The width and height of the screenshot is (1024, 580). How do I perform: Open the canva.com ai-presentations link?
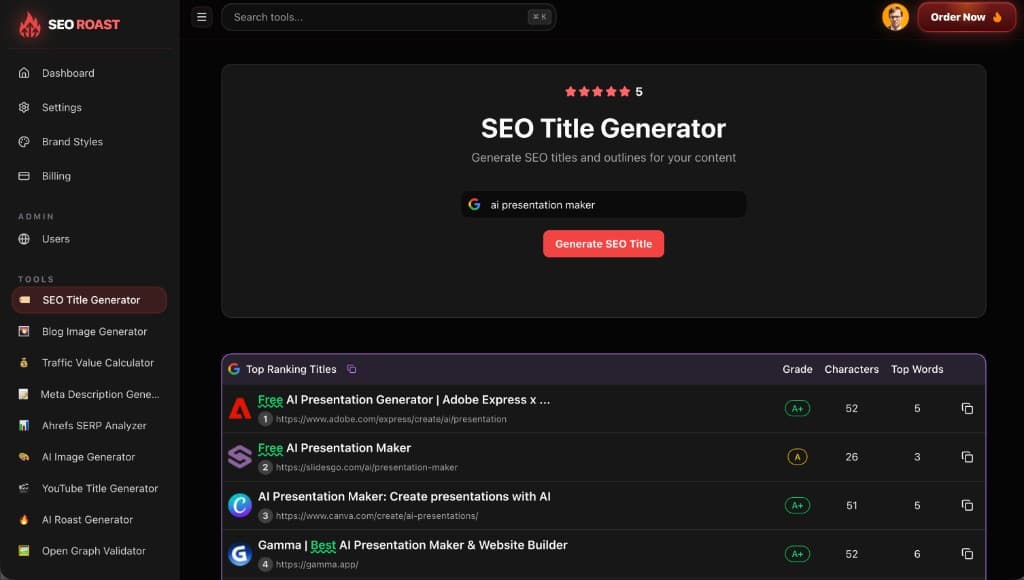point(377,516)
